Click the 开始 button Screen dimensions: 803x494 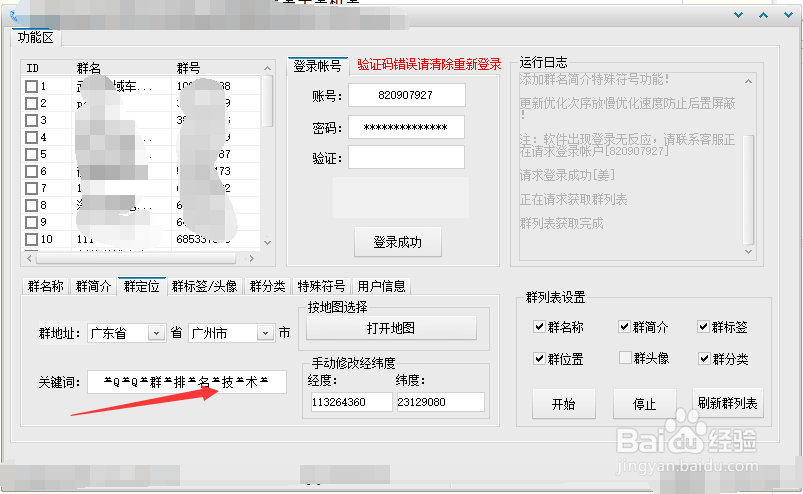coord(563,404)
